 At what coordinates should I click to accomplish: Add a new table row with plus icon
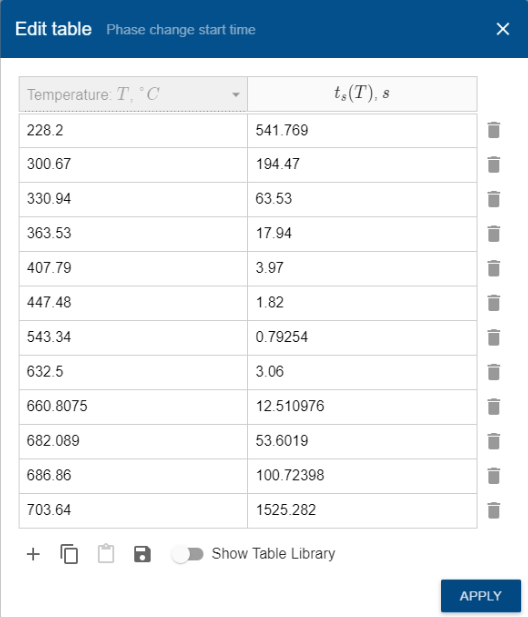coord(33,554)
